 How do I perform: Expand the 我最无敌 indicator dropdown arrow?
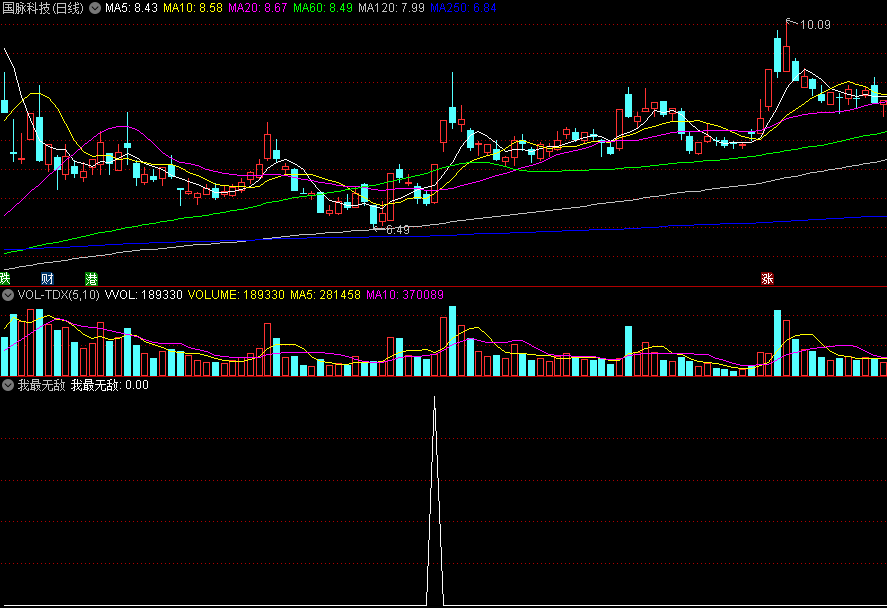pos(8,385)
